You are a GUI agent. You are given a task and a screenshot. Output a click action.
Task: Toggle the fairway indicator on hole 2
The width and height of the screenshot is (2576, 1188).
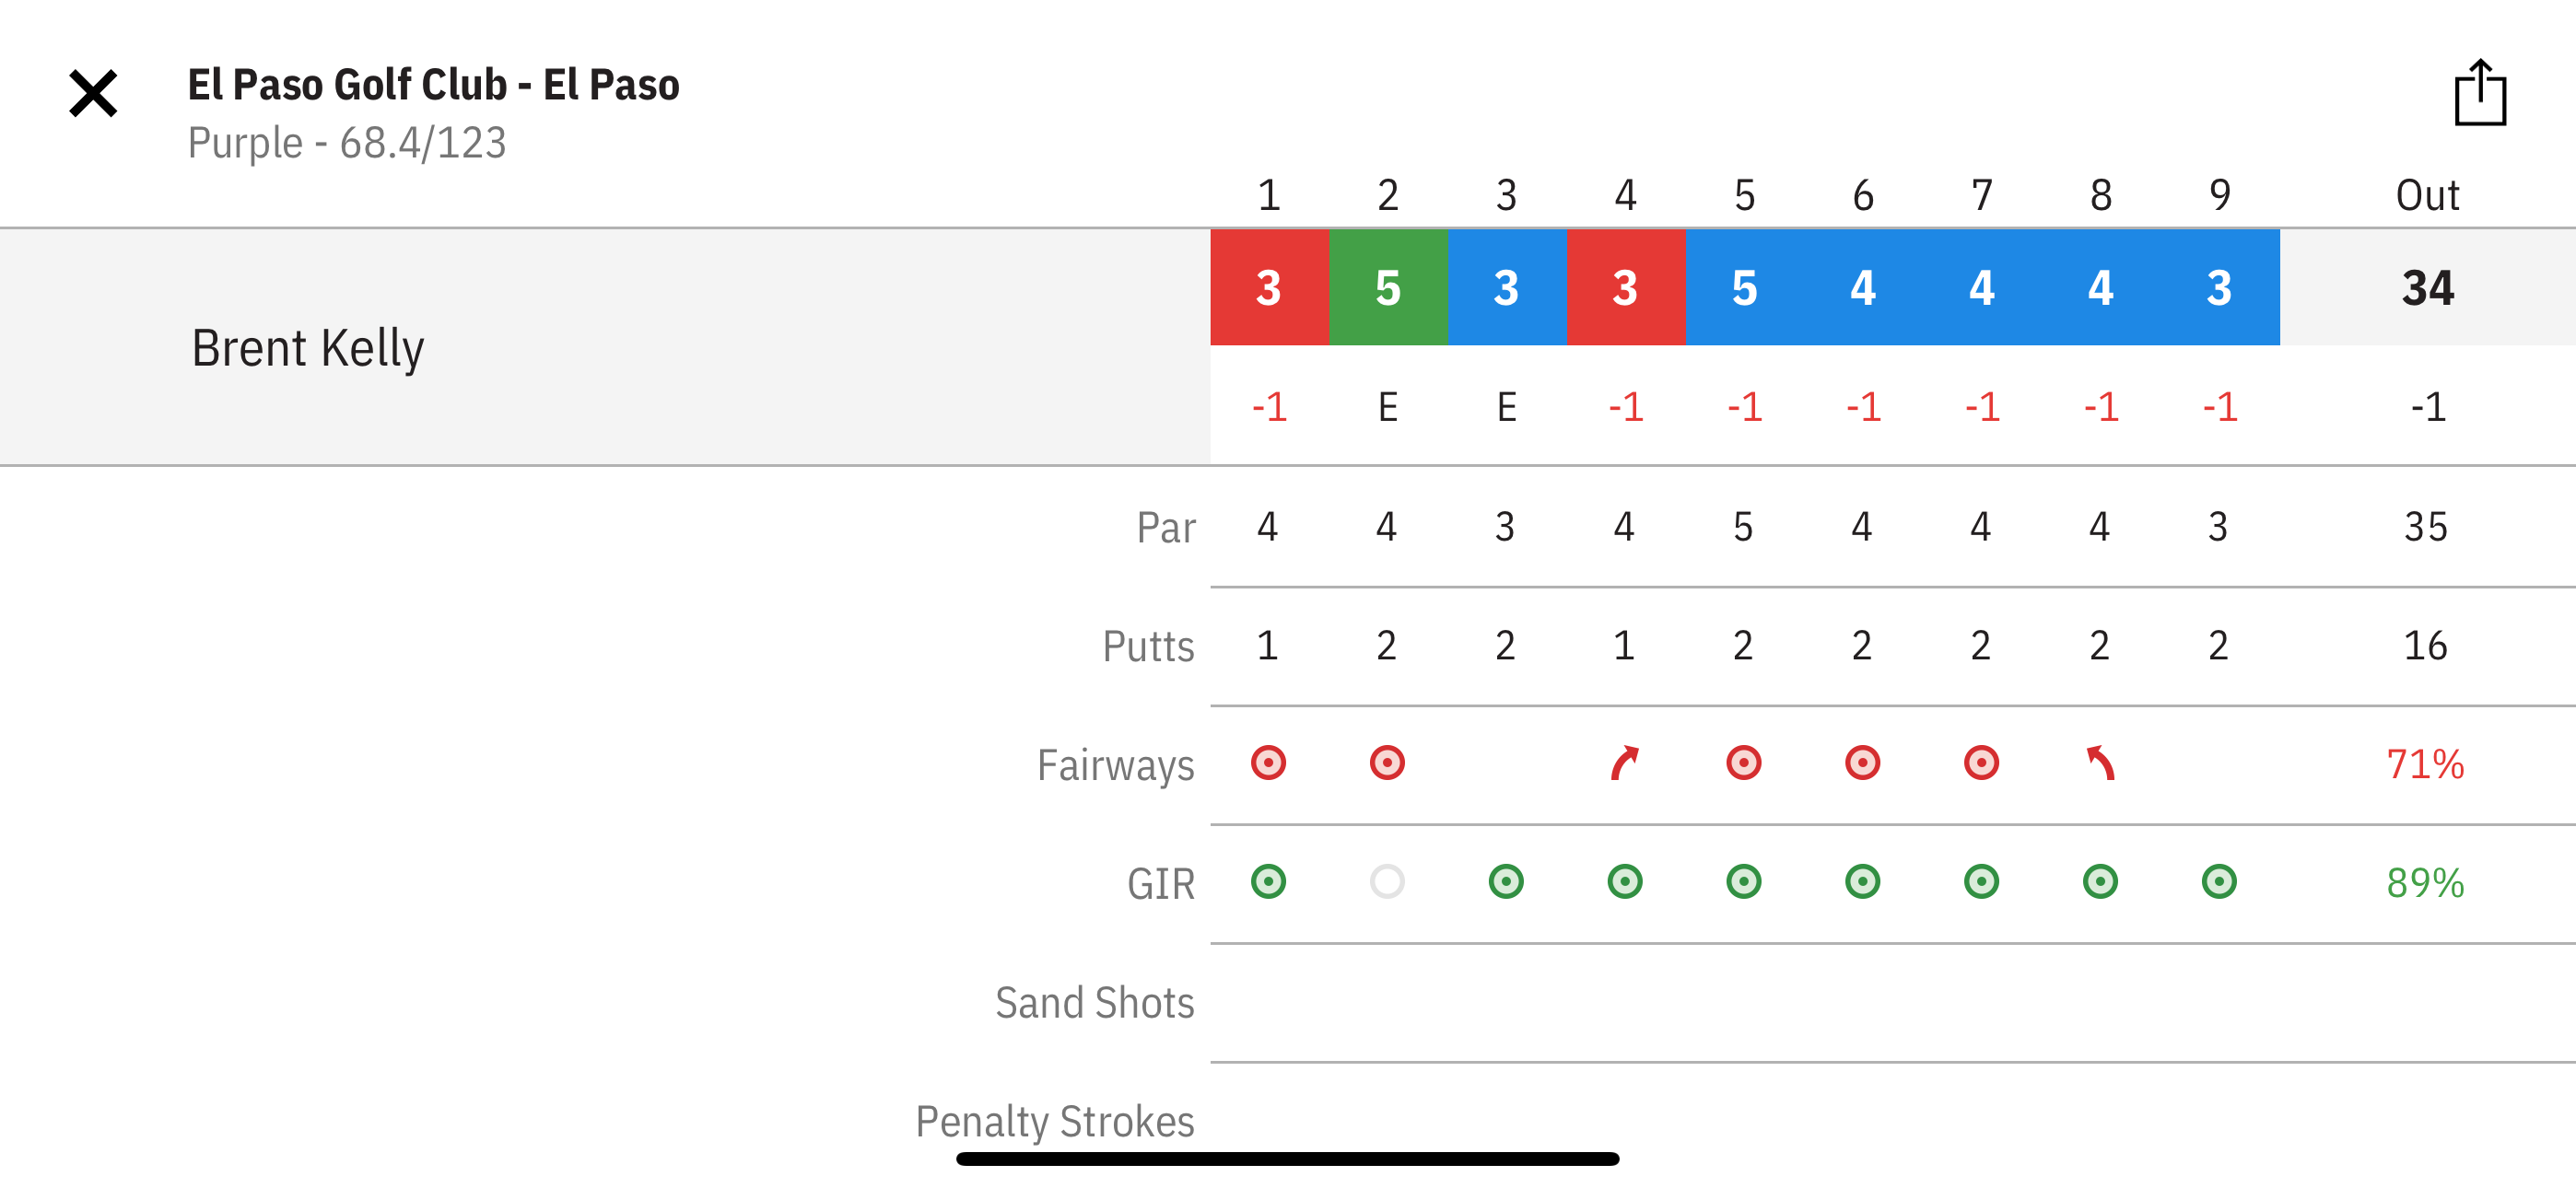click(1387, 763)
